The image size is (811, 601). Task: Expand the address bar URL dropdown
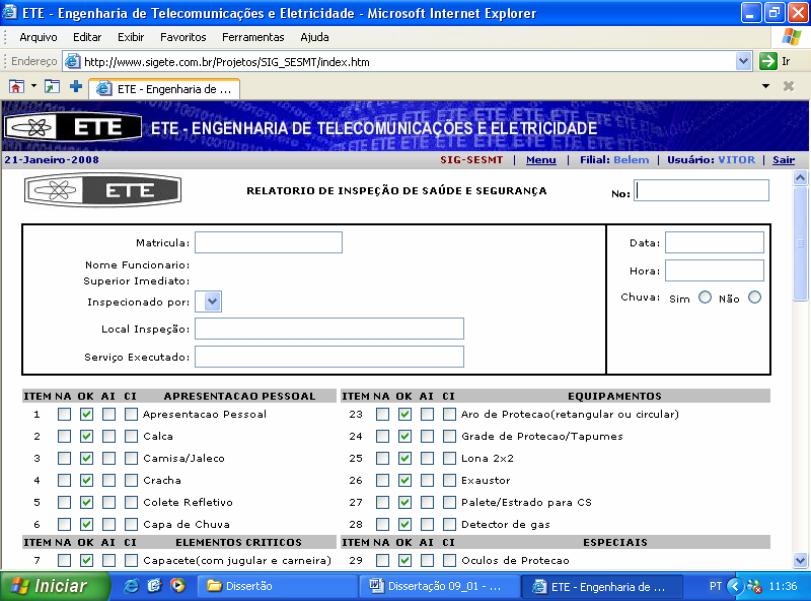coord(741,61)
